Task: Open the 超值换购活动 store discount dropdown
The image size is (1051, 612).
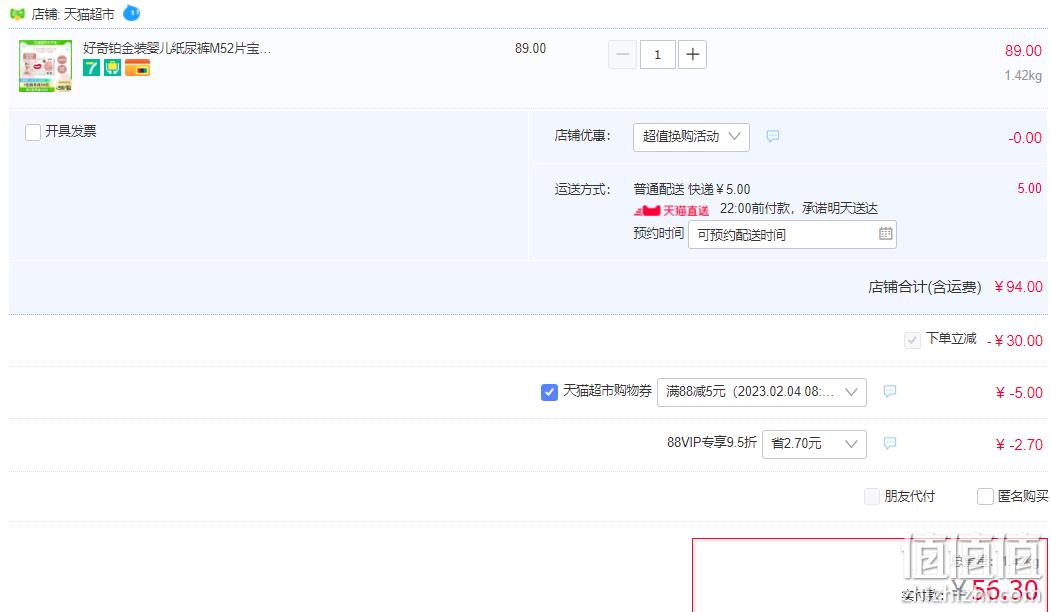Action: pyautogui.click(x=691, y=137)
